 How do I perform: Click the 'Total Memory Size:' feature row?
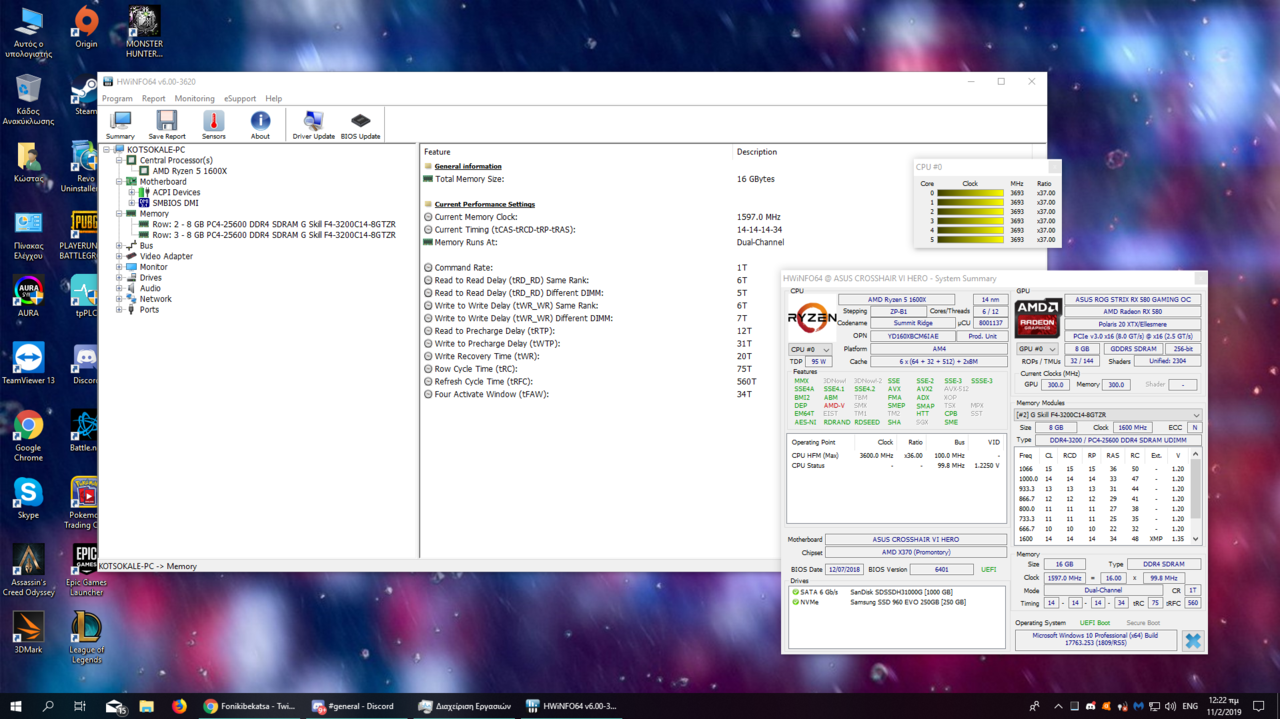coord(734,179)
